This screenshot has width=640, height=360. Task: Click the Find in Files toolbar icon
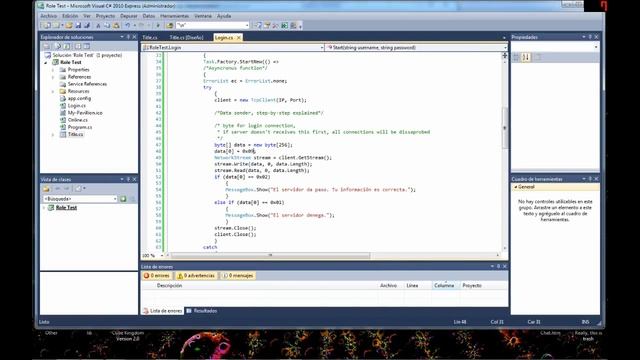coord(169,25)
